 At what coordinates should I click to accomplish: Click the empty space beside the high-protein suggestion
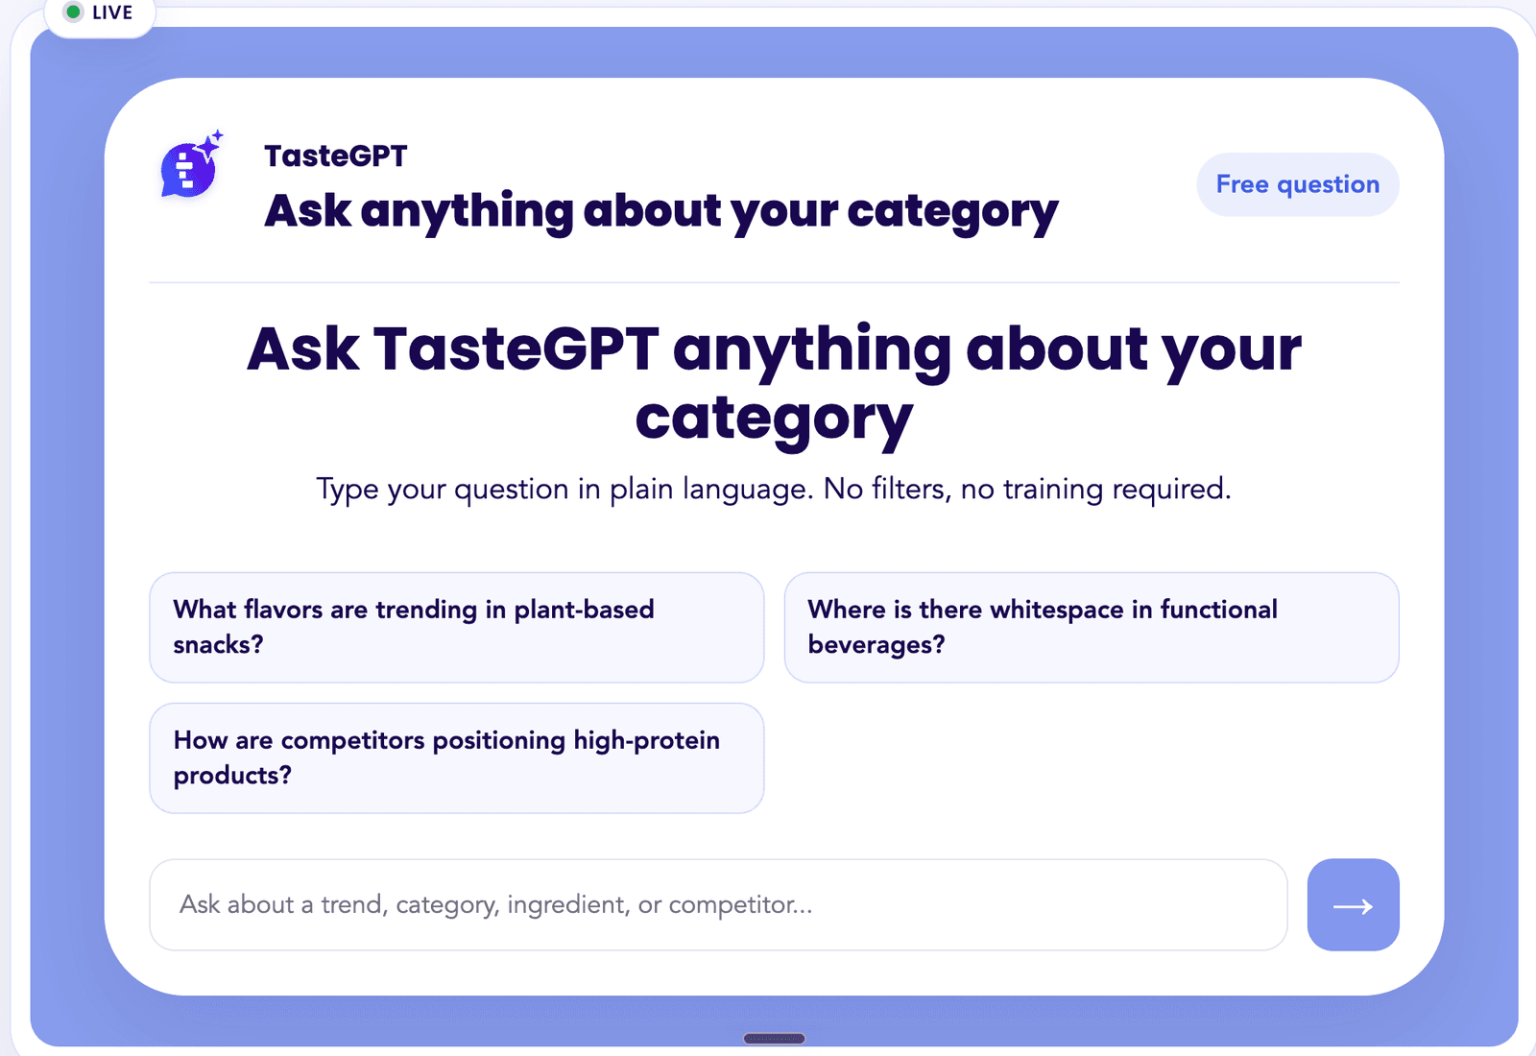click(x=1091, y=758)
